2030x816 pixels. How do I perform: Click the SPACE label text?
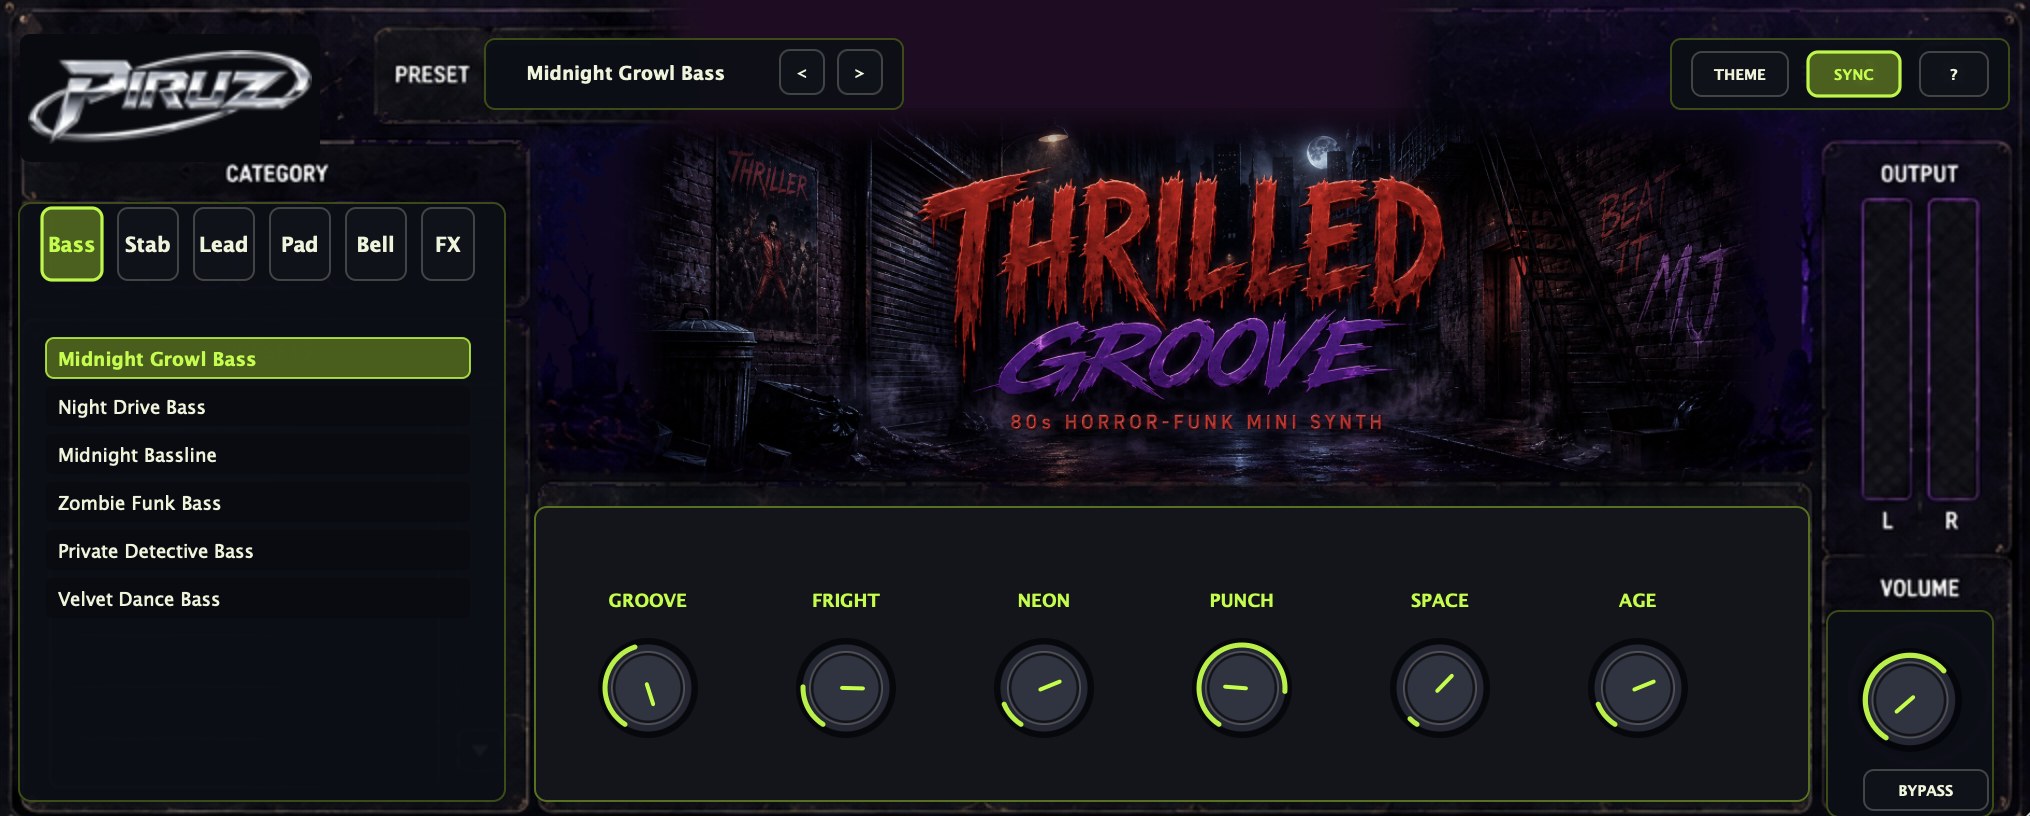pos(1440,600)
